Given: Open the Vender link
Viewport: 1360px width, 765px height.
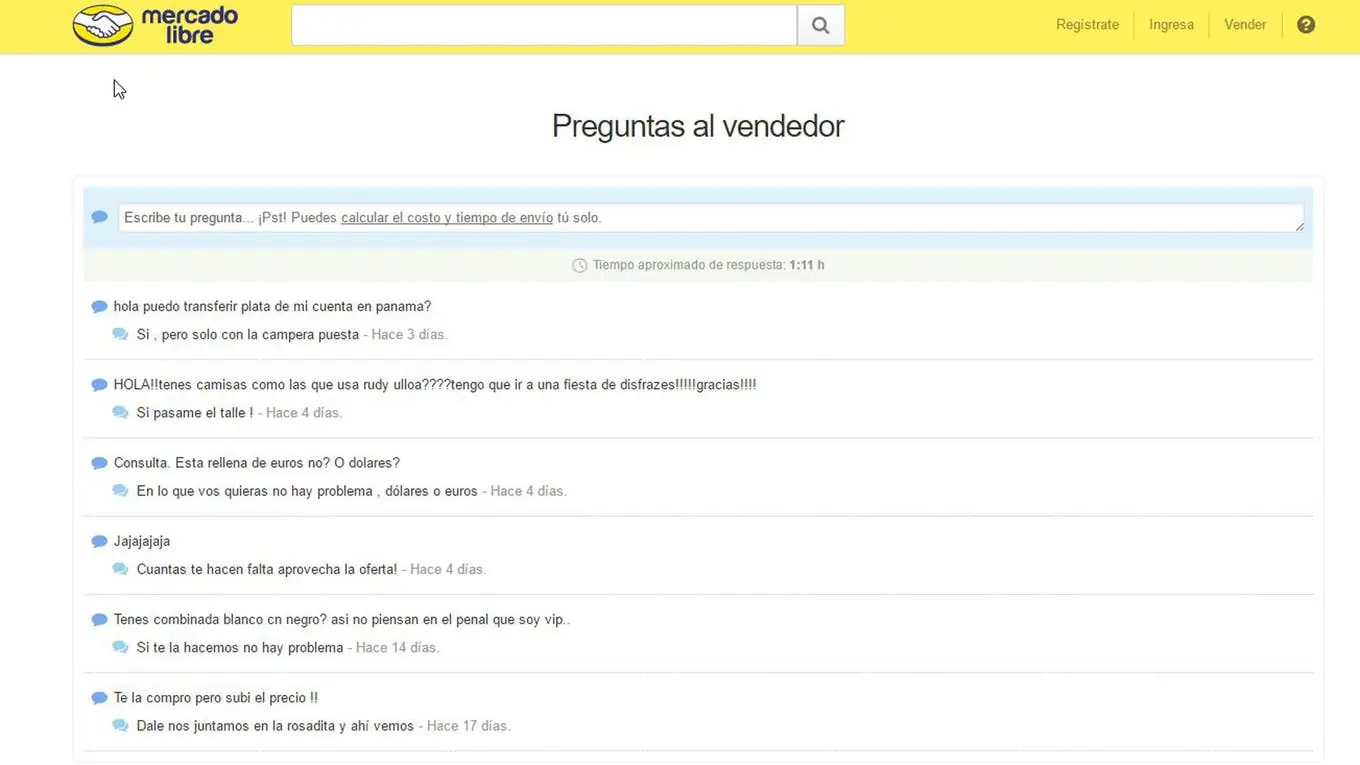Looking at the screenshot, I should click(1245, 25).
